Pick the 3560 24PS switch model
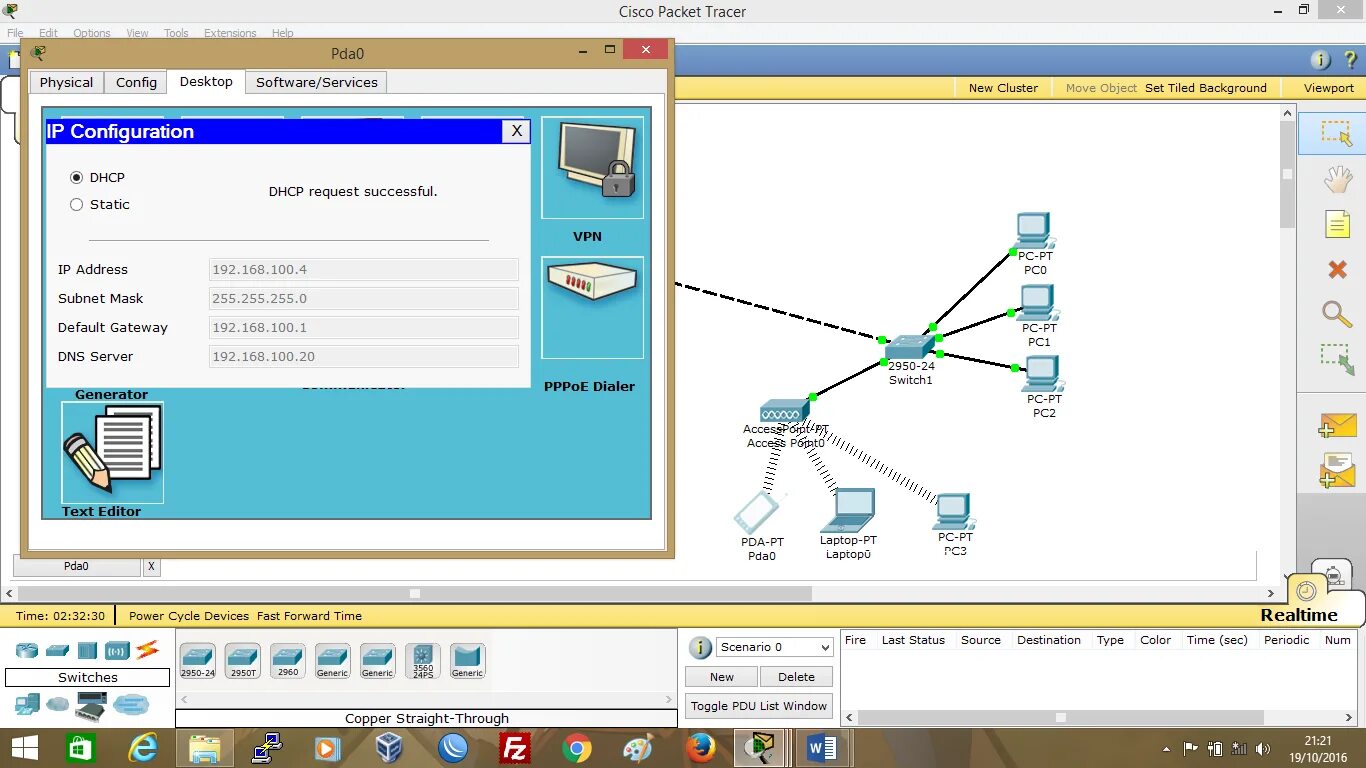Viewport: 1366px width, 768px height. coord(423,661)
